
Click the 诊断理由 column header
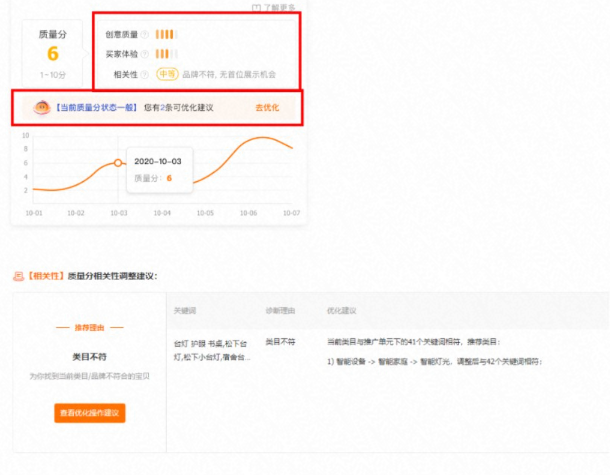point(280,310)
